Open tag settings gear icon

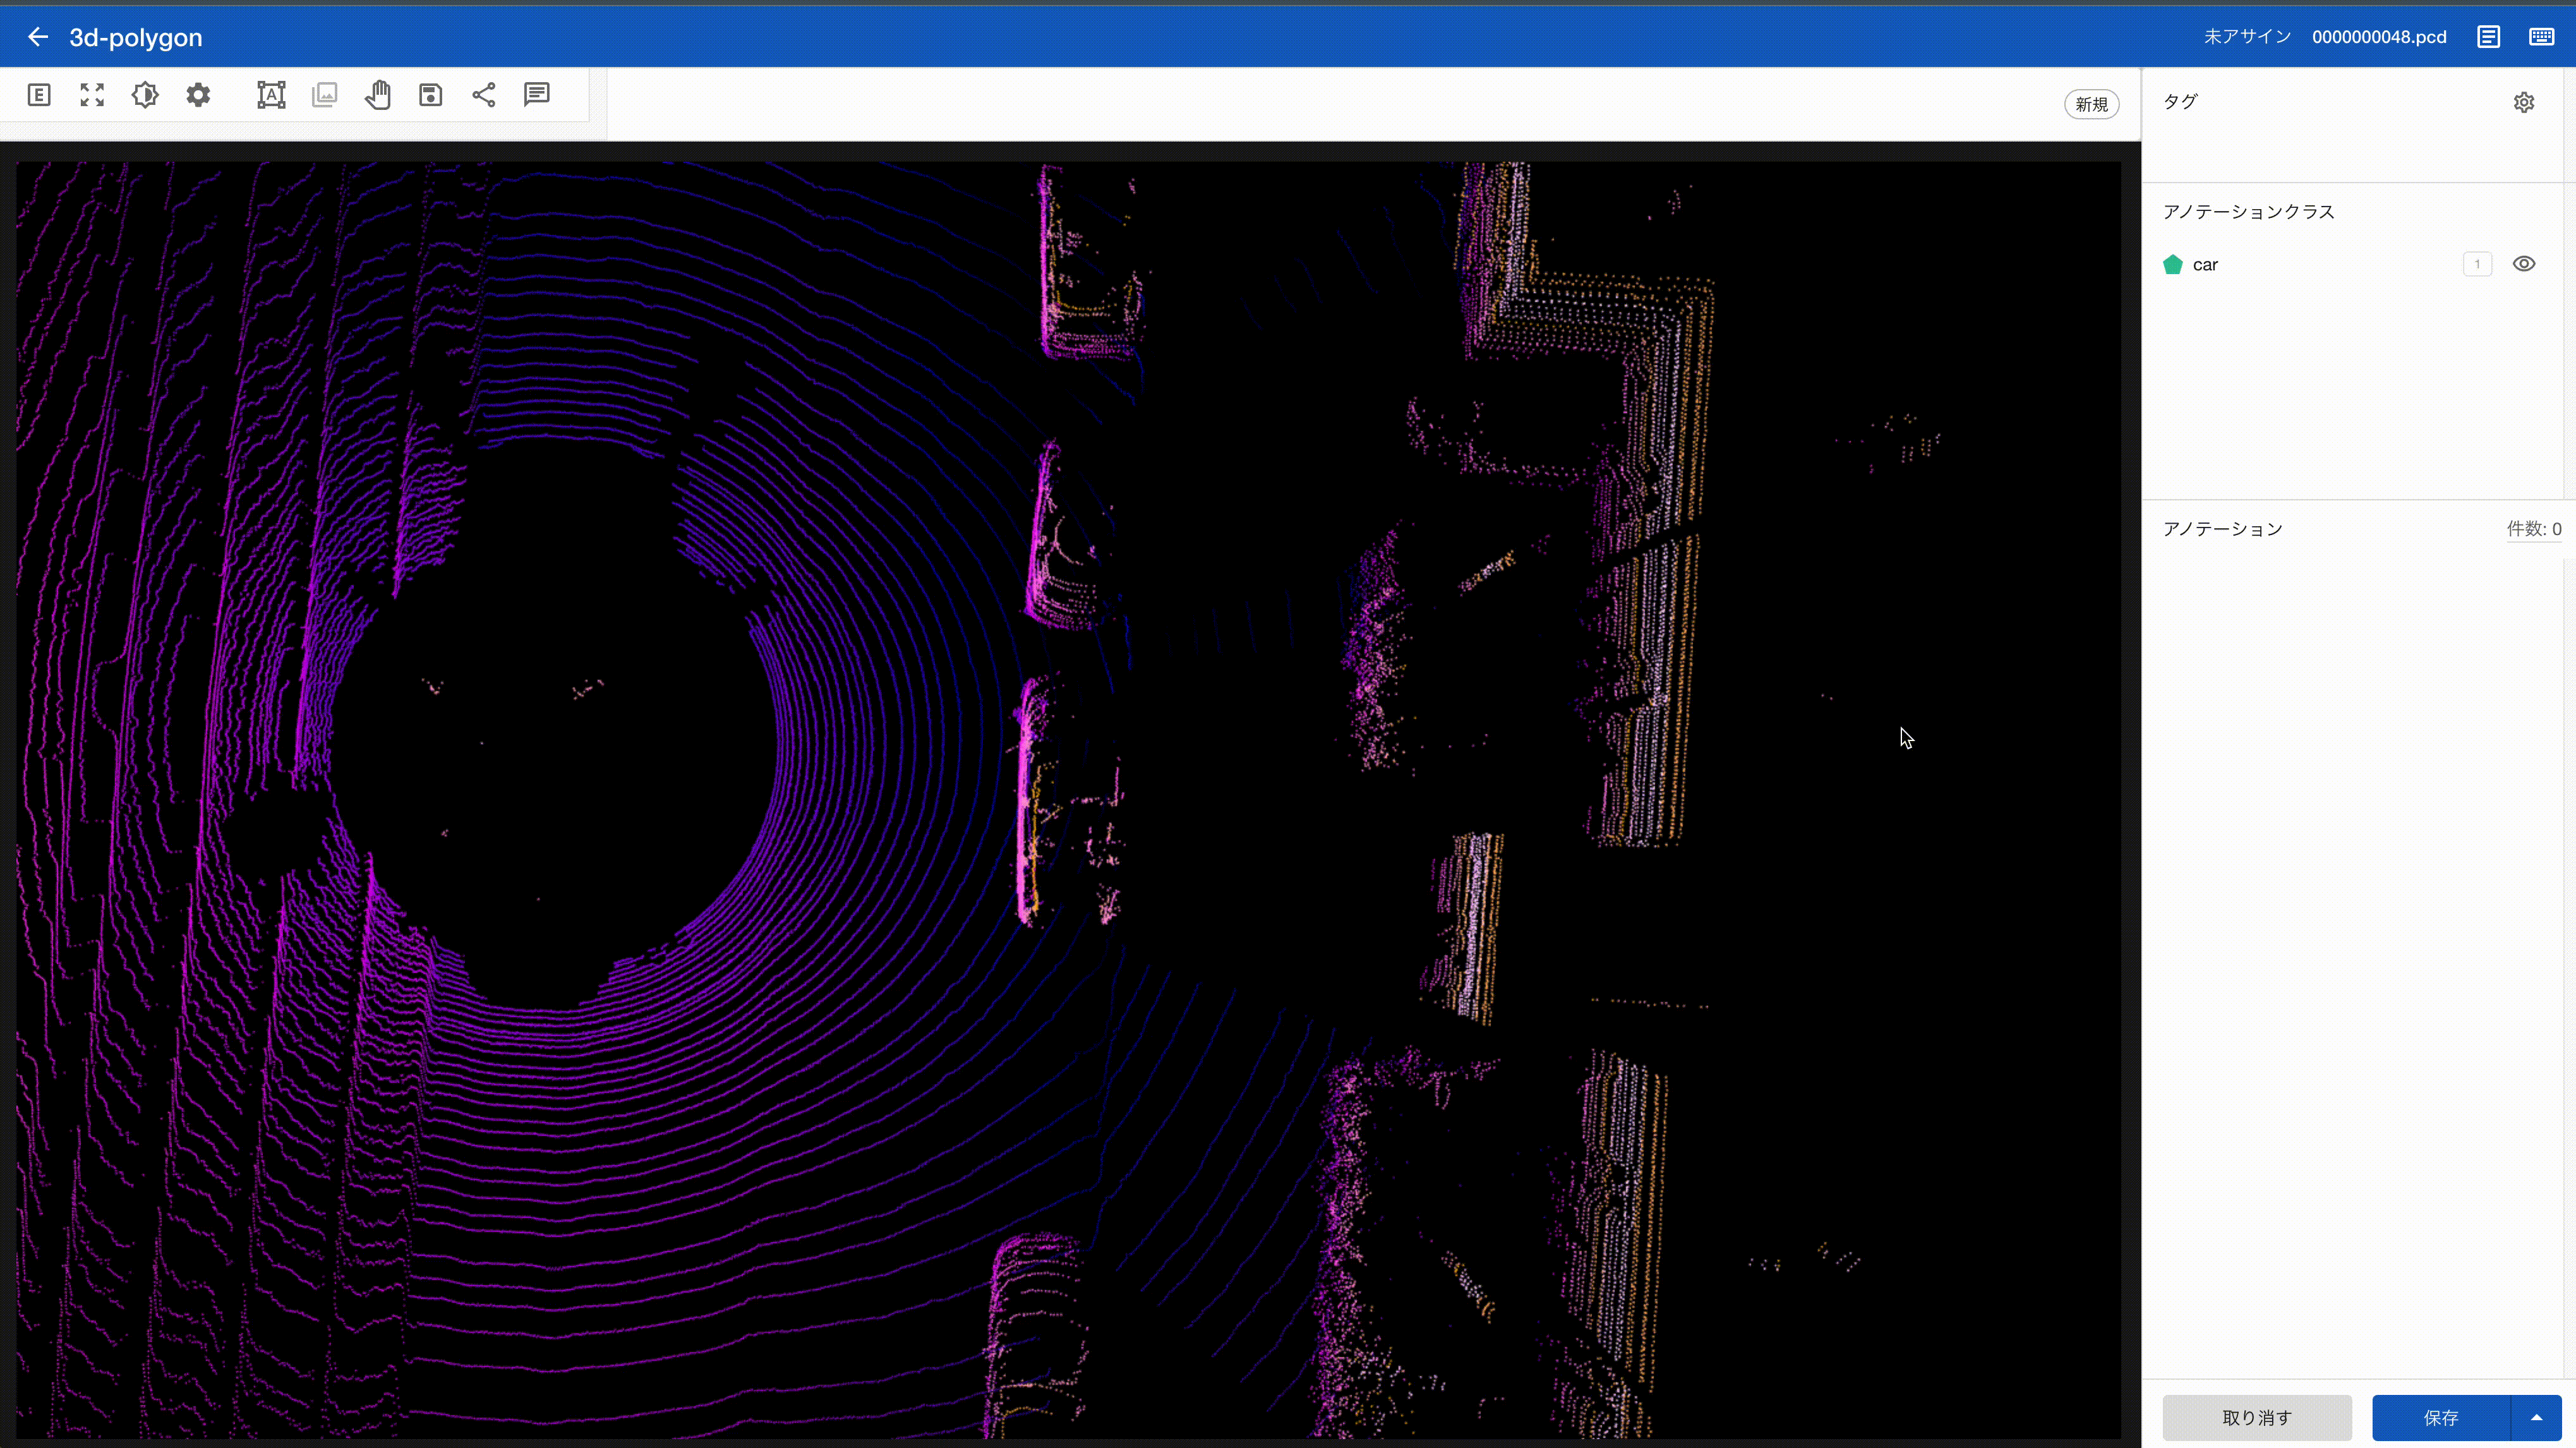(2523, 102)
